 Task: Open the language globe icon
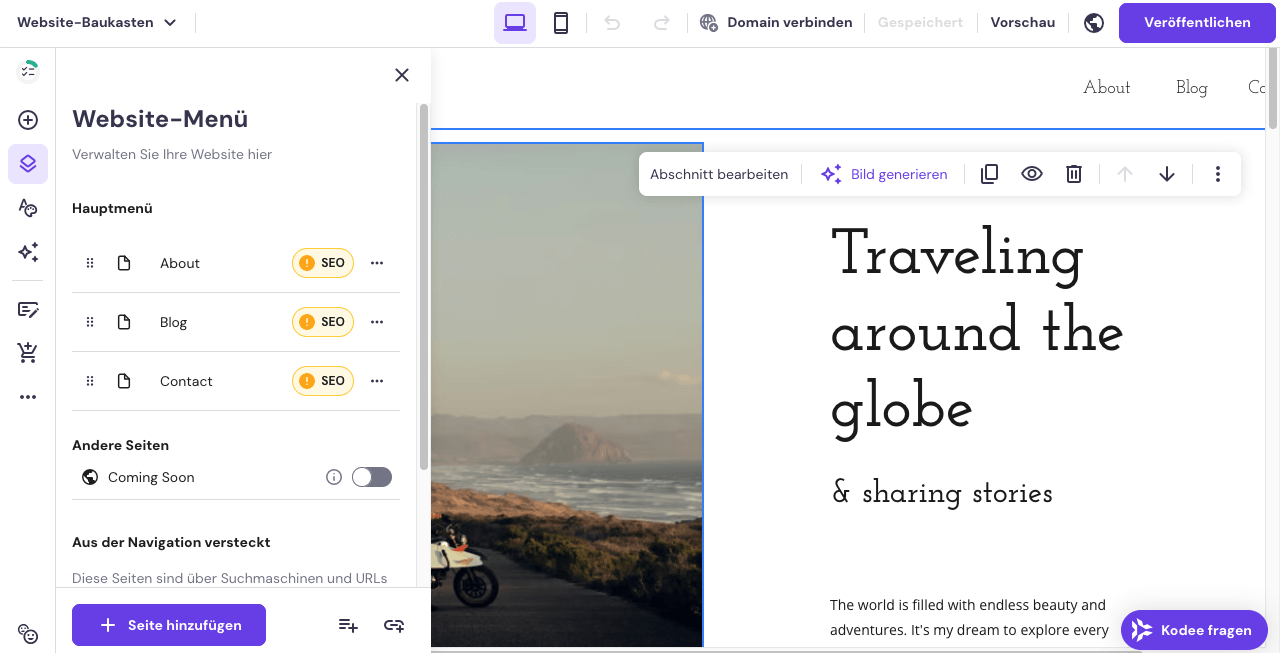[x=1094, y=23]
